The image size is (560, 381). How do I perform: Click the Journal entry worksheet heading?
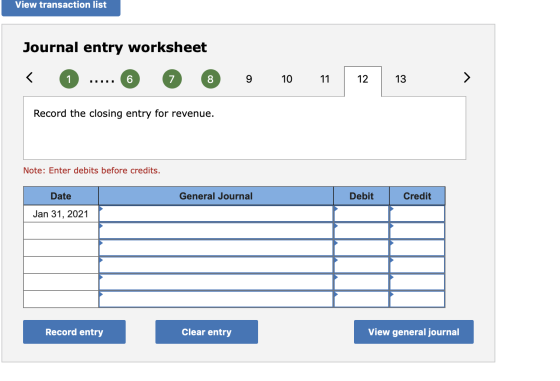115,47
